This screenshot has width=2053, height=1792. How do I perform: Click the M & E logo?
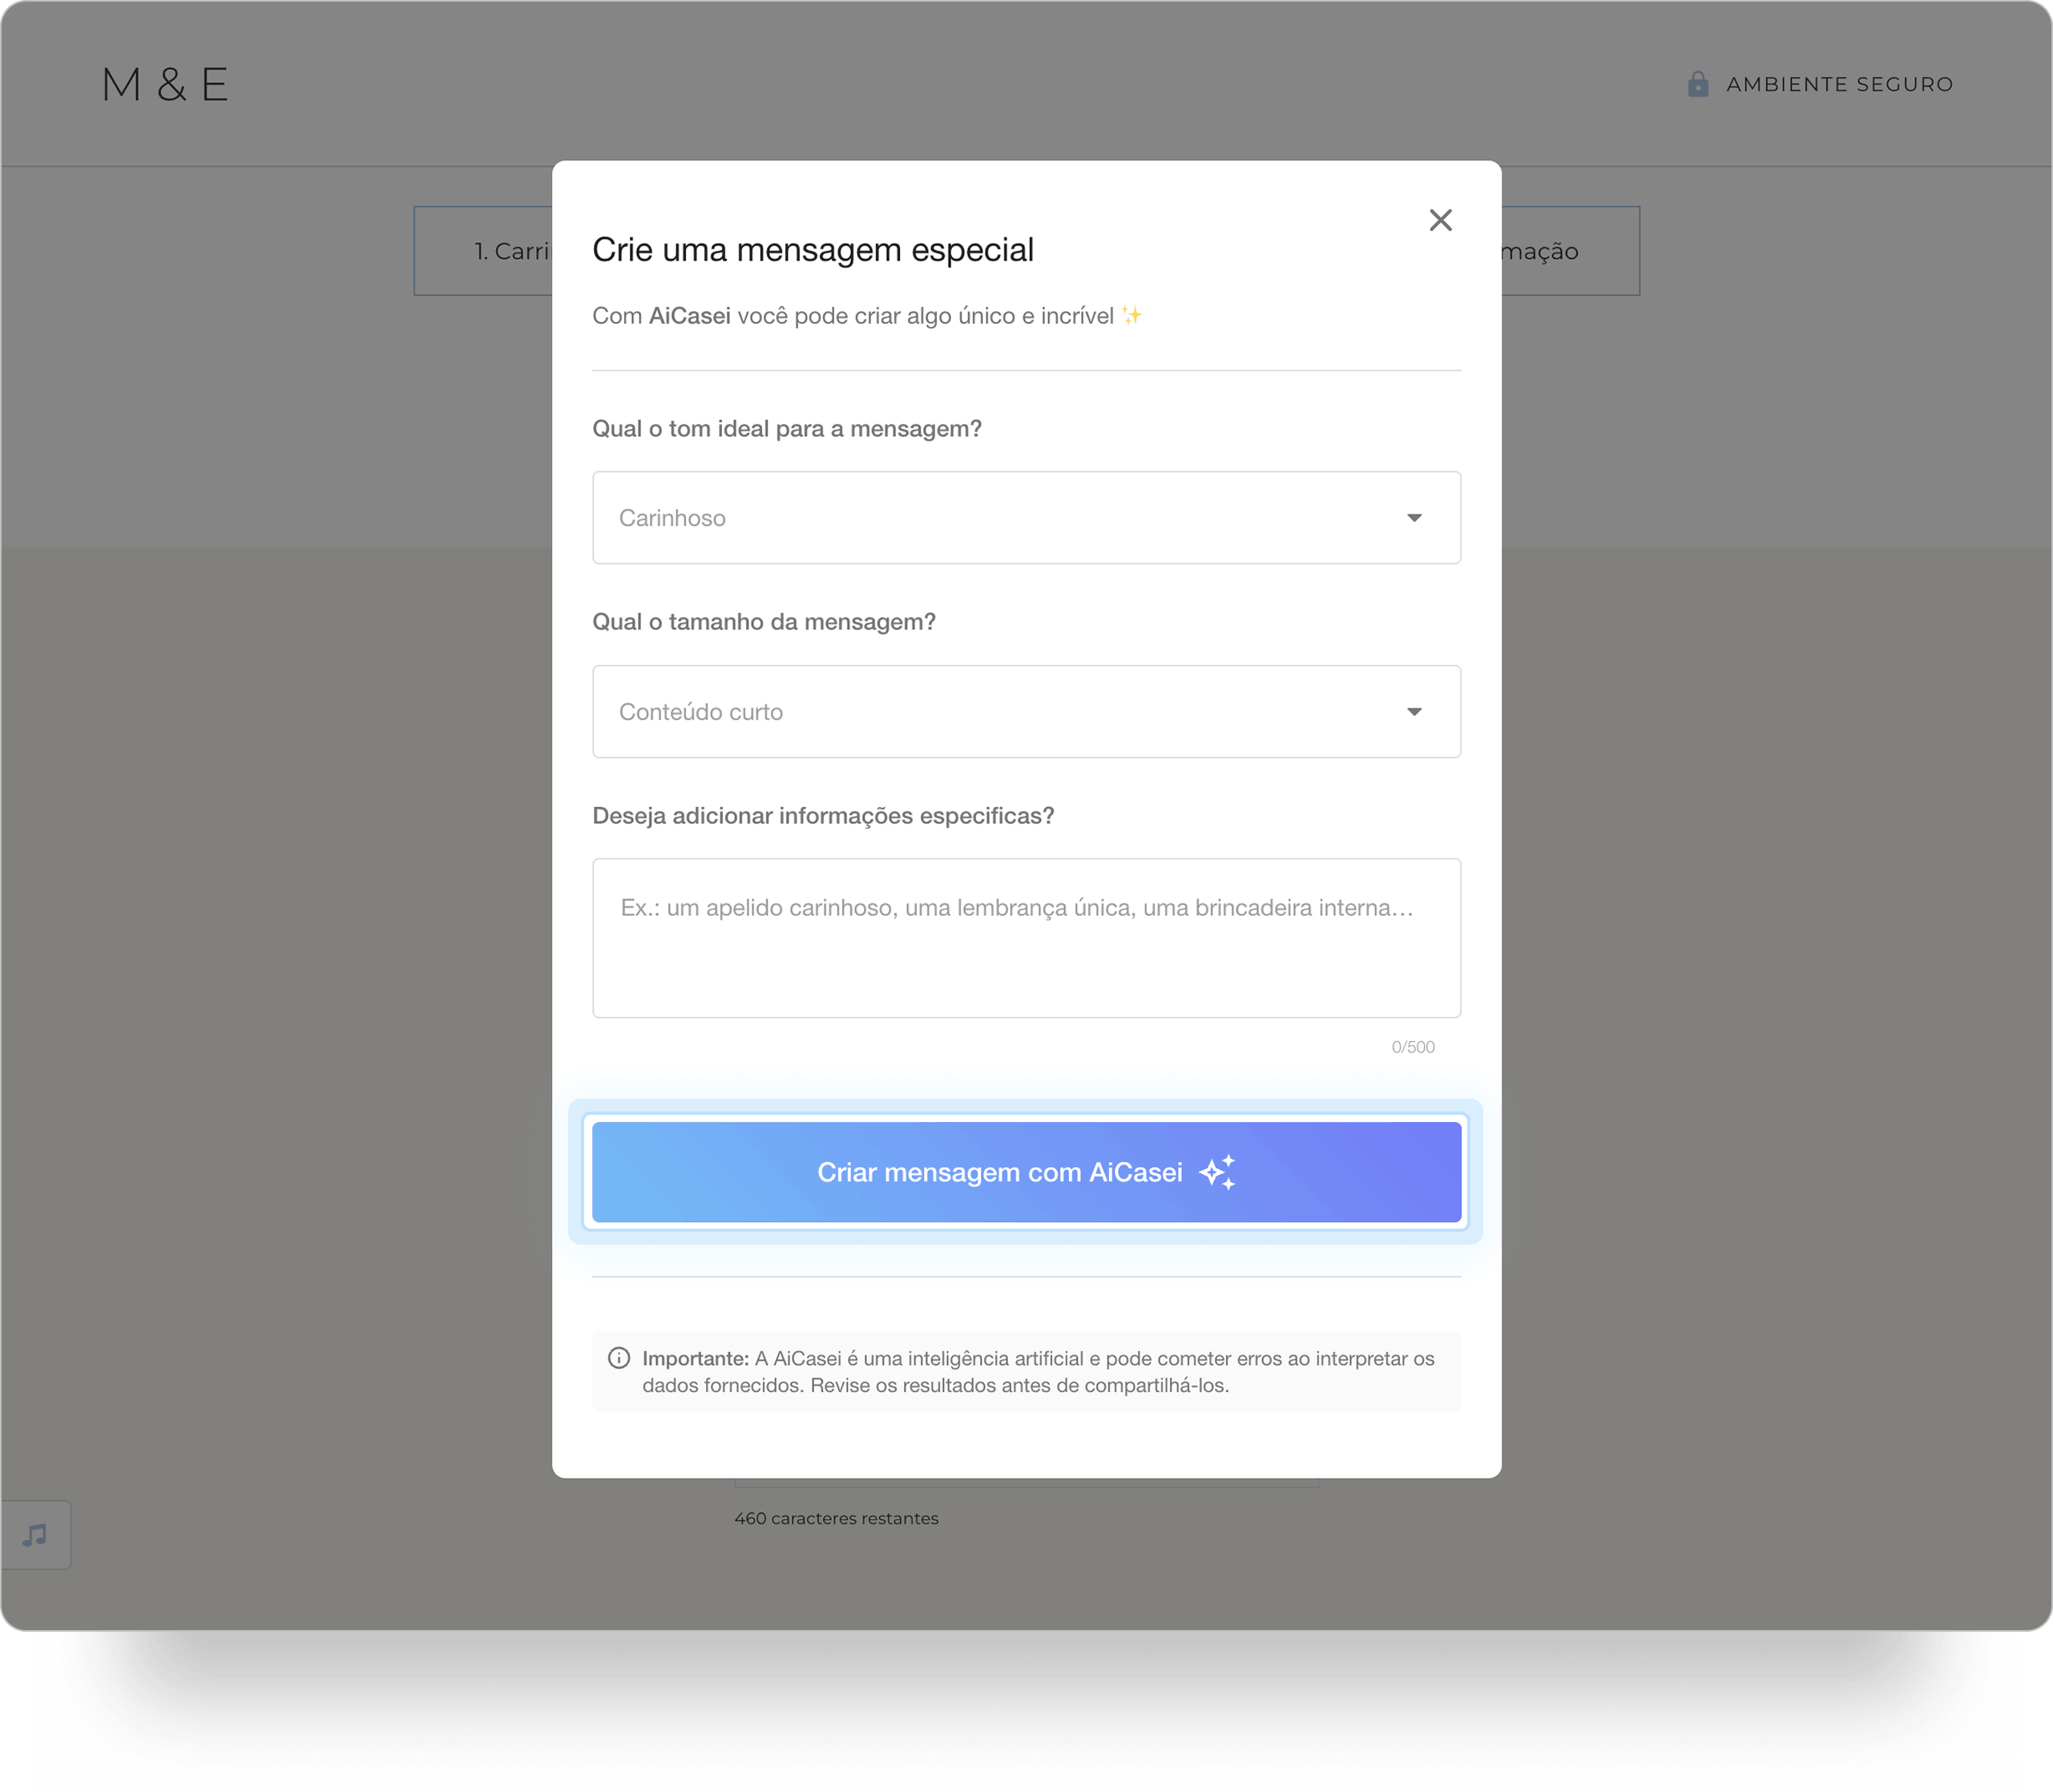click(165, 84)
